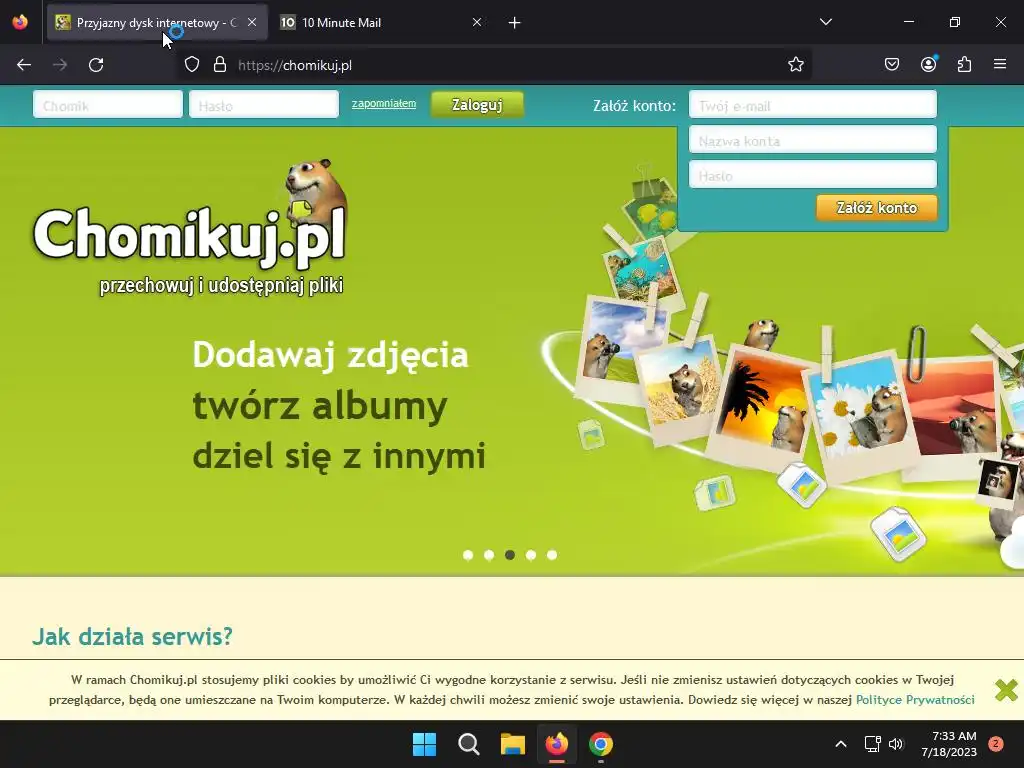Image resolution: width=1024 pixels, height=768 pixels.
Task: Click the Firefox taskbar icon
Action: (556, 744)
